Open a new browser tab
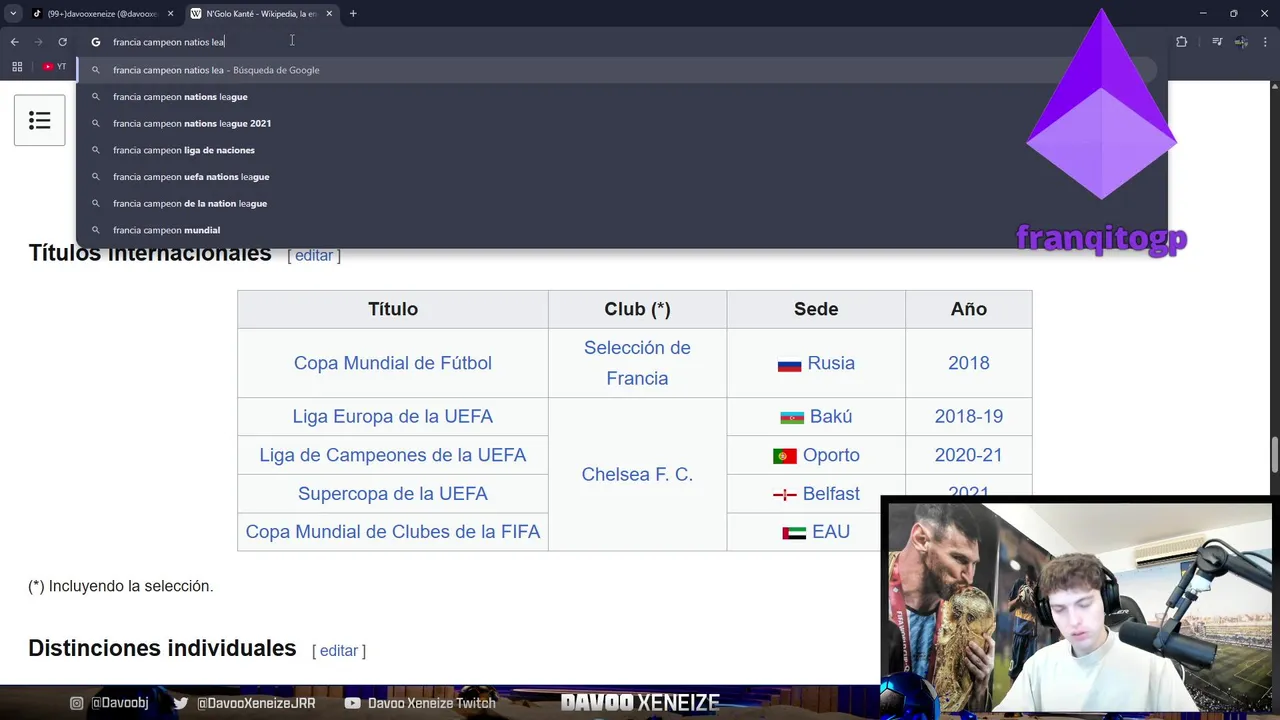The height and width of the screenshot is (720, 1280). tap(353, 14)
